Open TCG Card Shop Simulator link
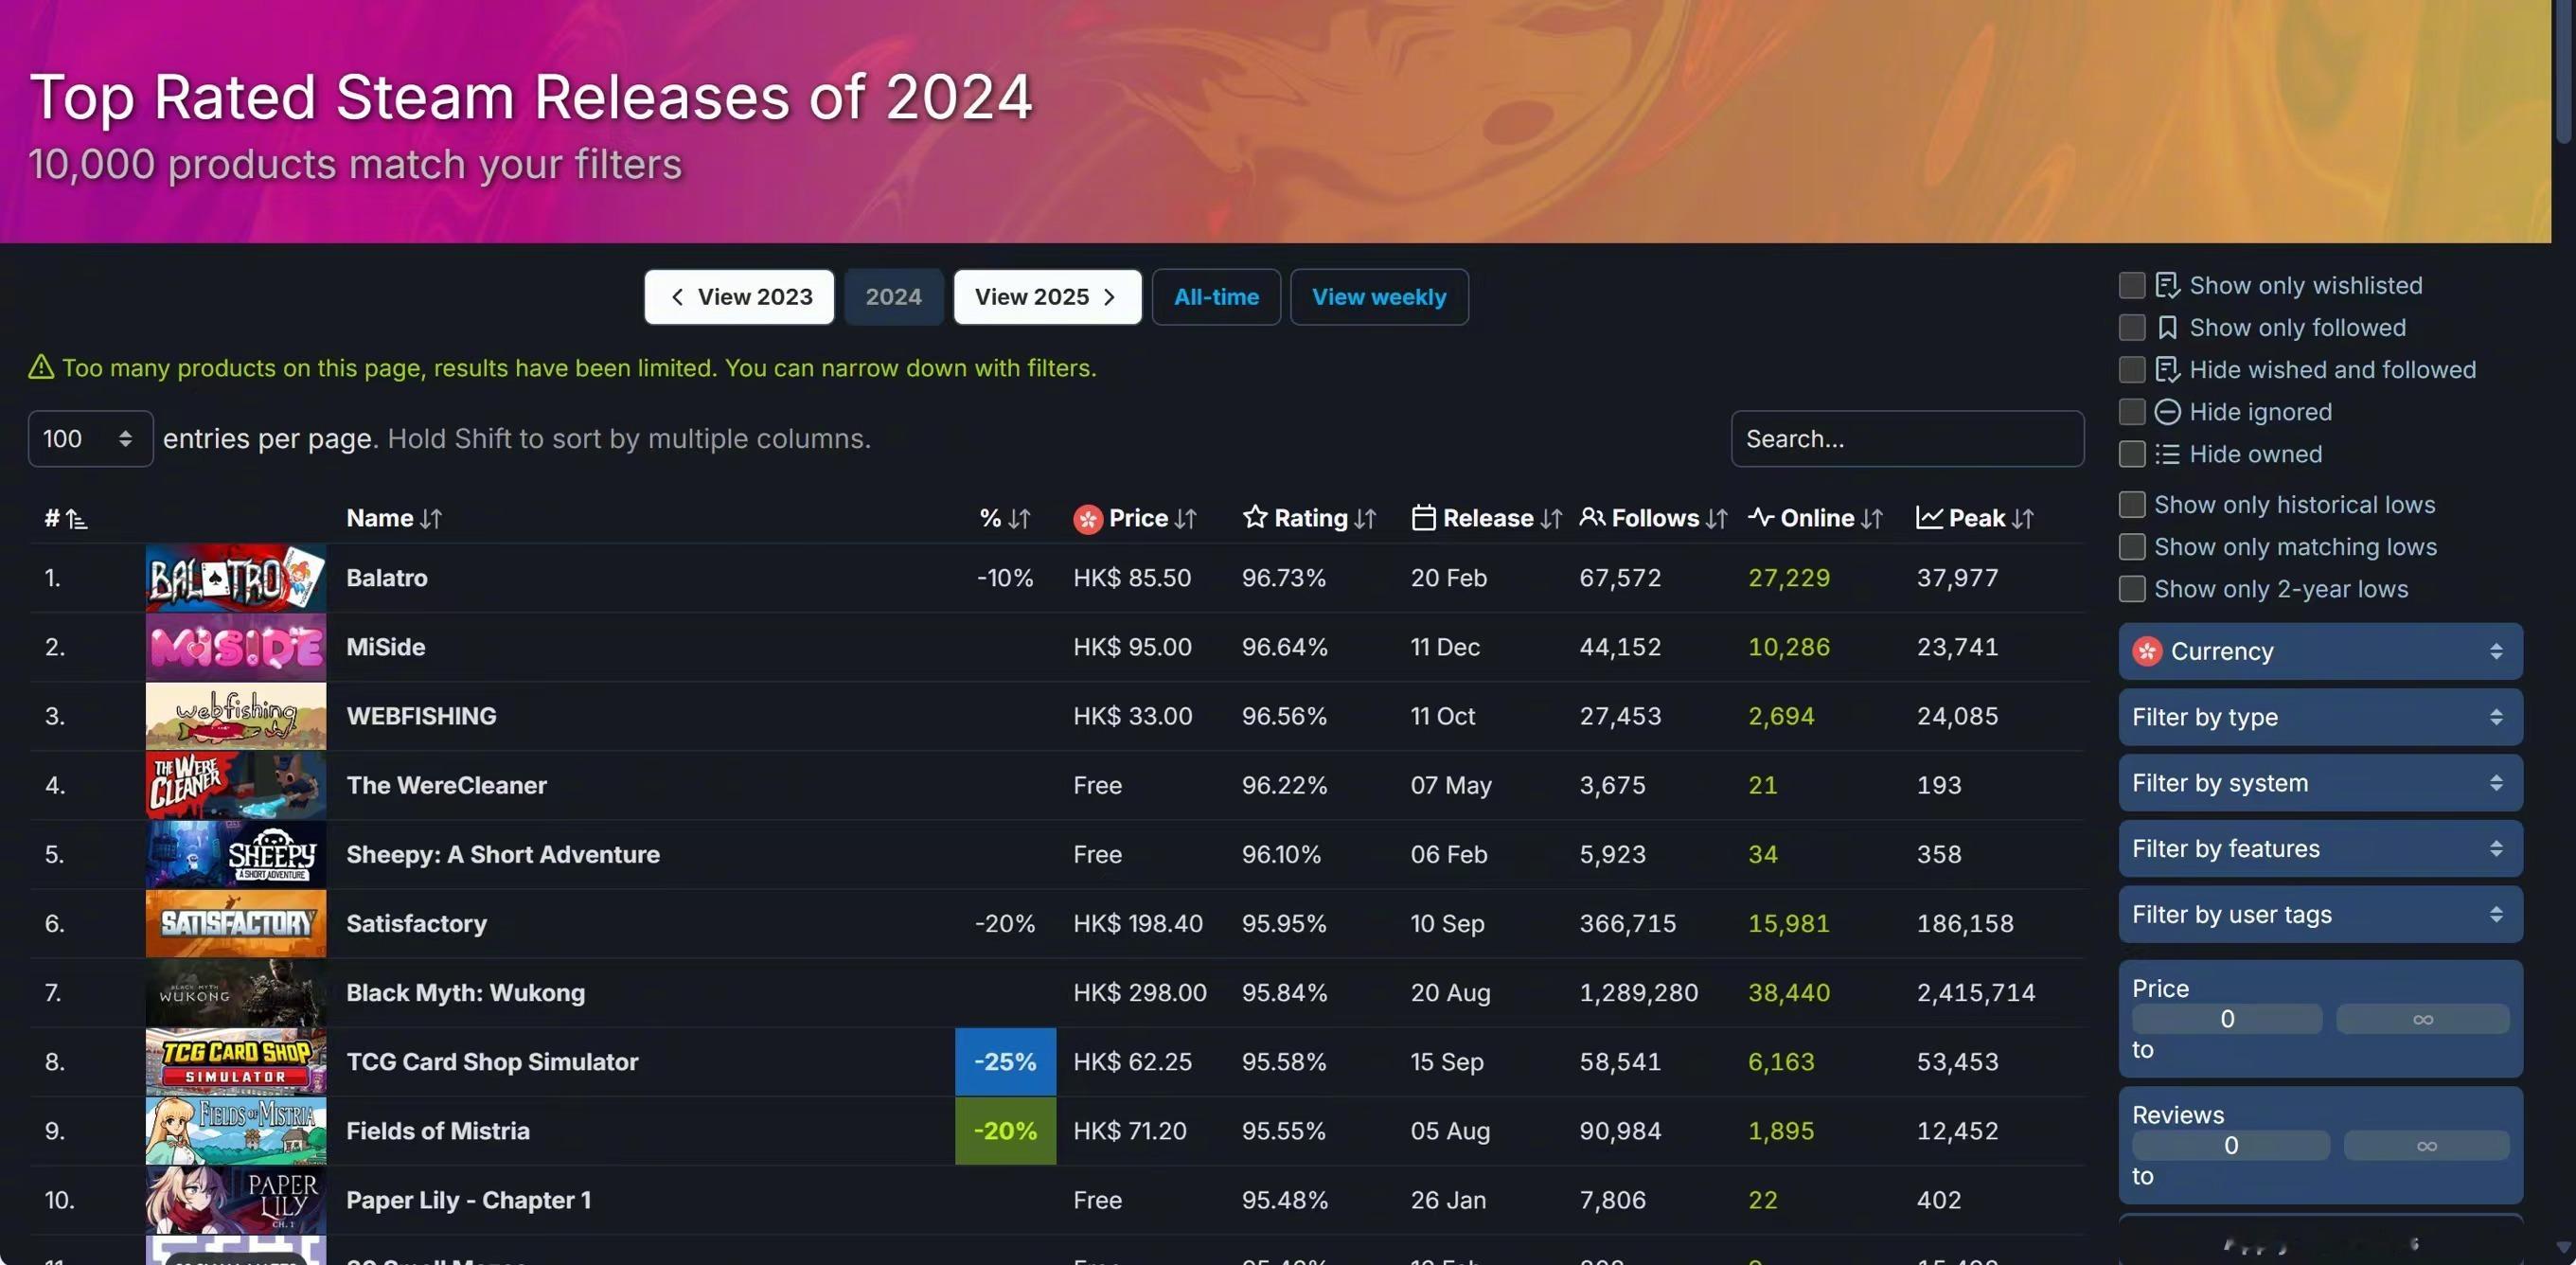 [492, 1062]
